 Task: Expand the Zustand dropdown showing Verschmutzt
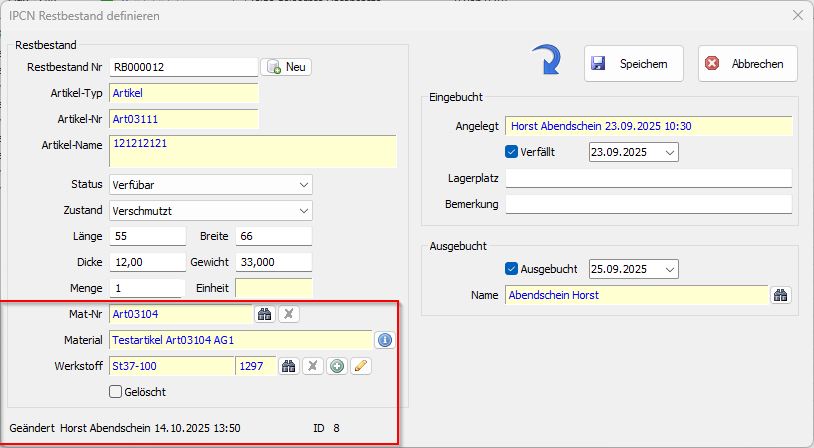pyautogui.click(x=303, y=211)
